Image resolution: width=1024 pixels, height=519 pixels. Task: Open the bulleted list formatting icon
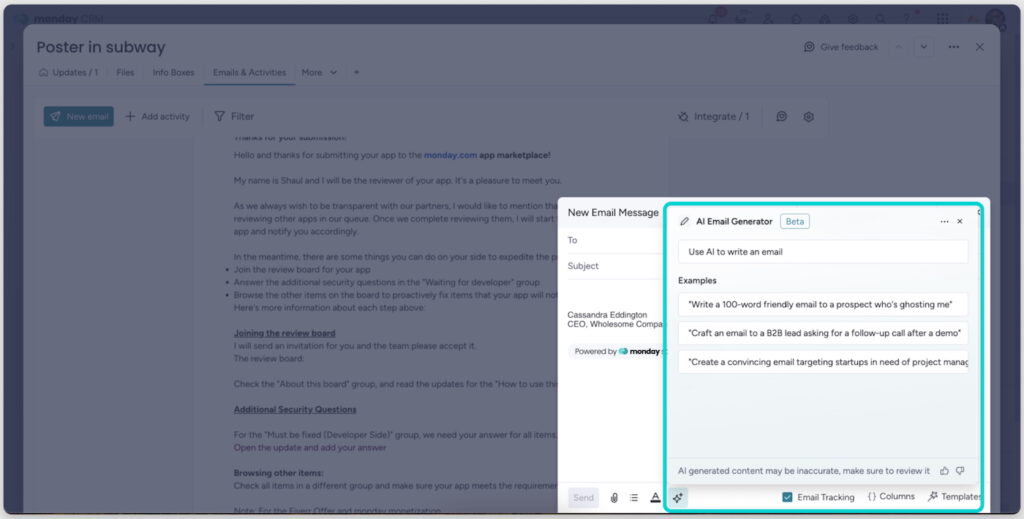pos(633,497)
